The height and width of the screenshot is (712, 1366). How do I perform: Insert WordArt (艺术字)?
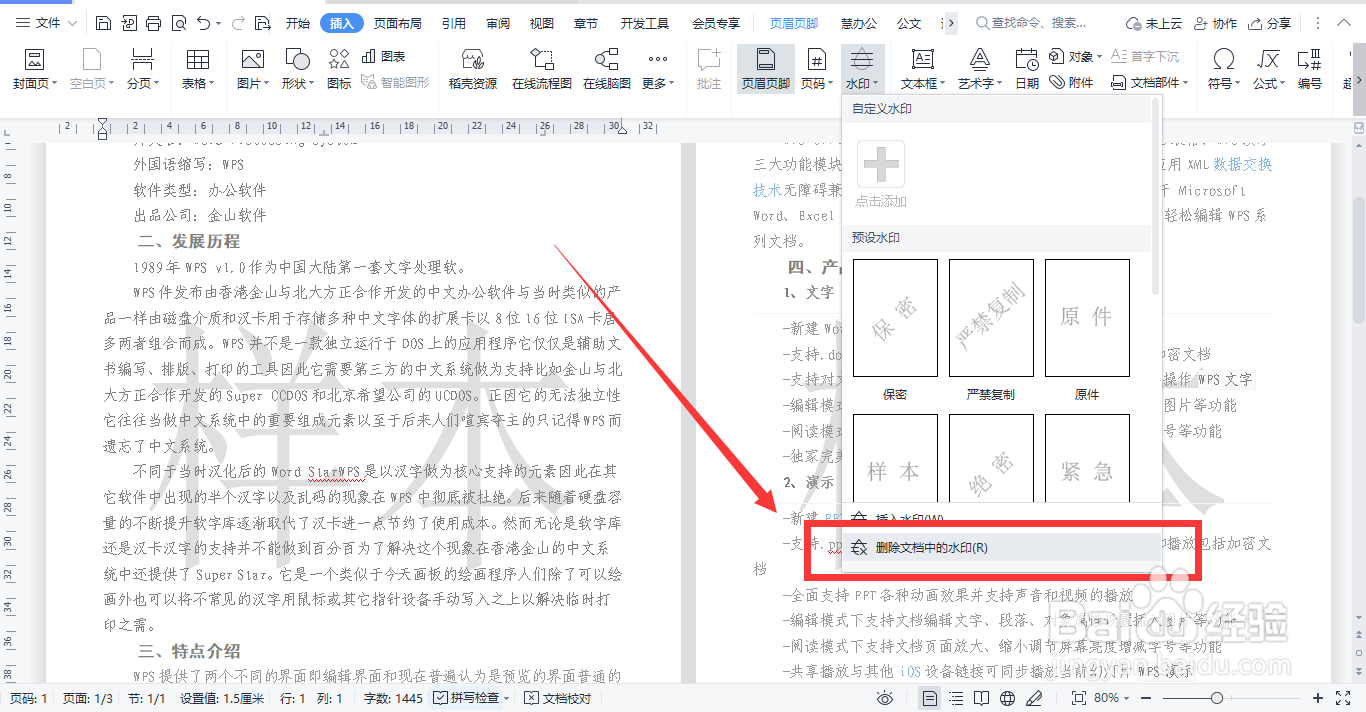click(980, 70)
